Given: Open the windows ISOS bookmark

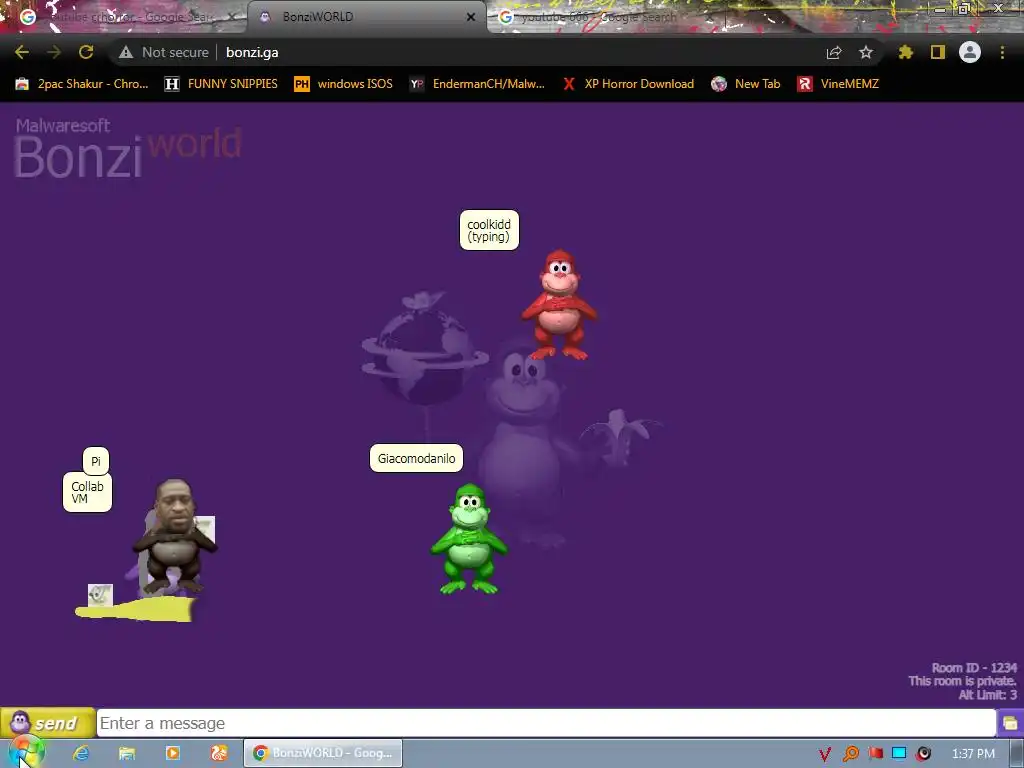Looking at the screenshot, I should 344,84.
